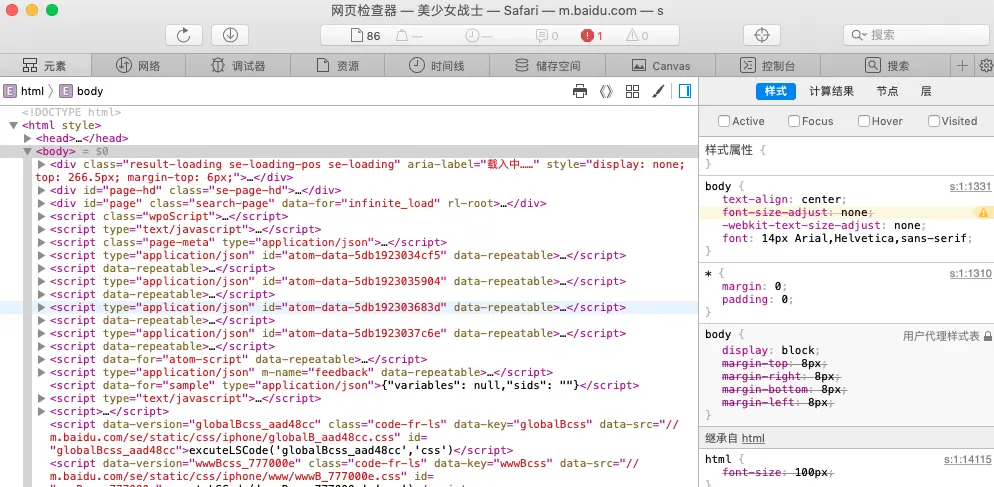Click the margin 0 property
994x487 pixels.
754,287
